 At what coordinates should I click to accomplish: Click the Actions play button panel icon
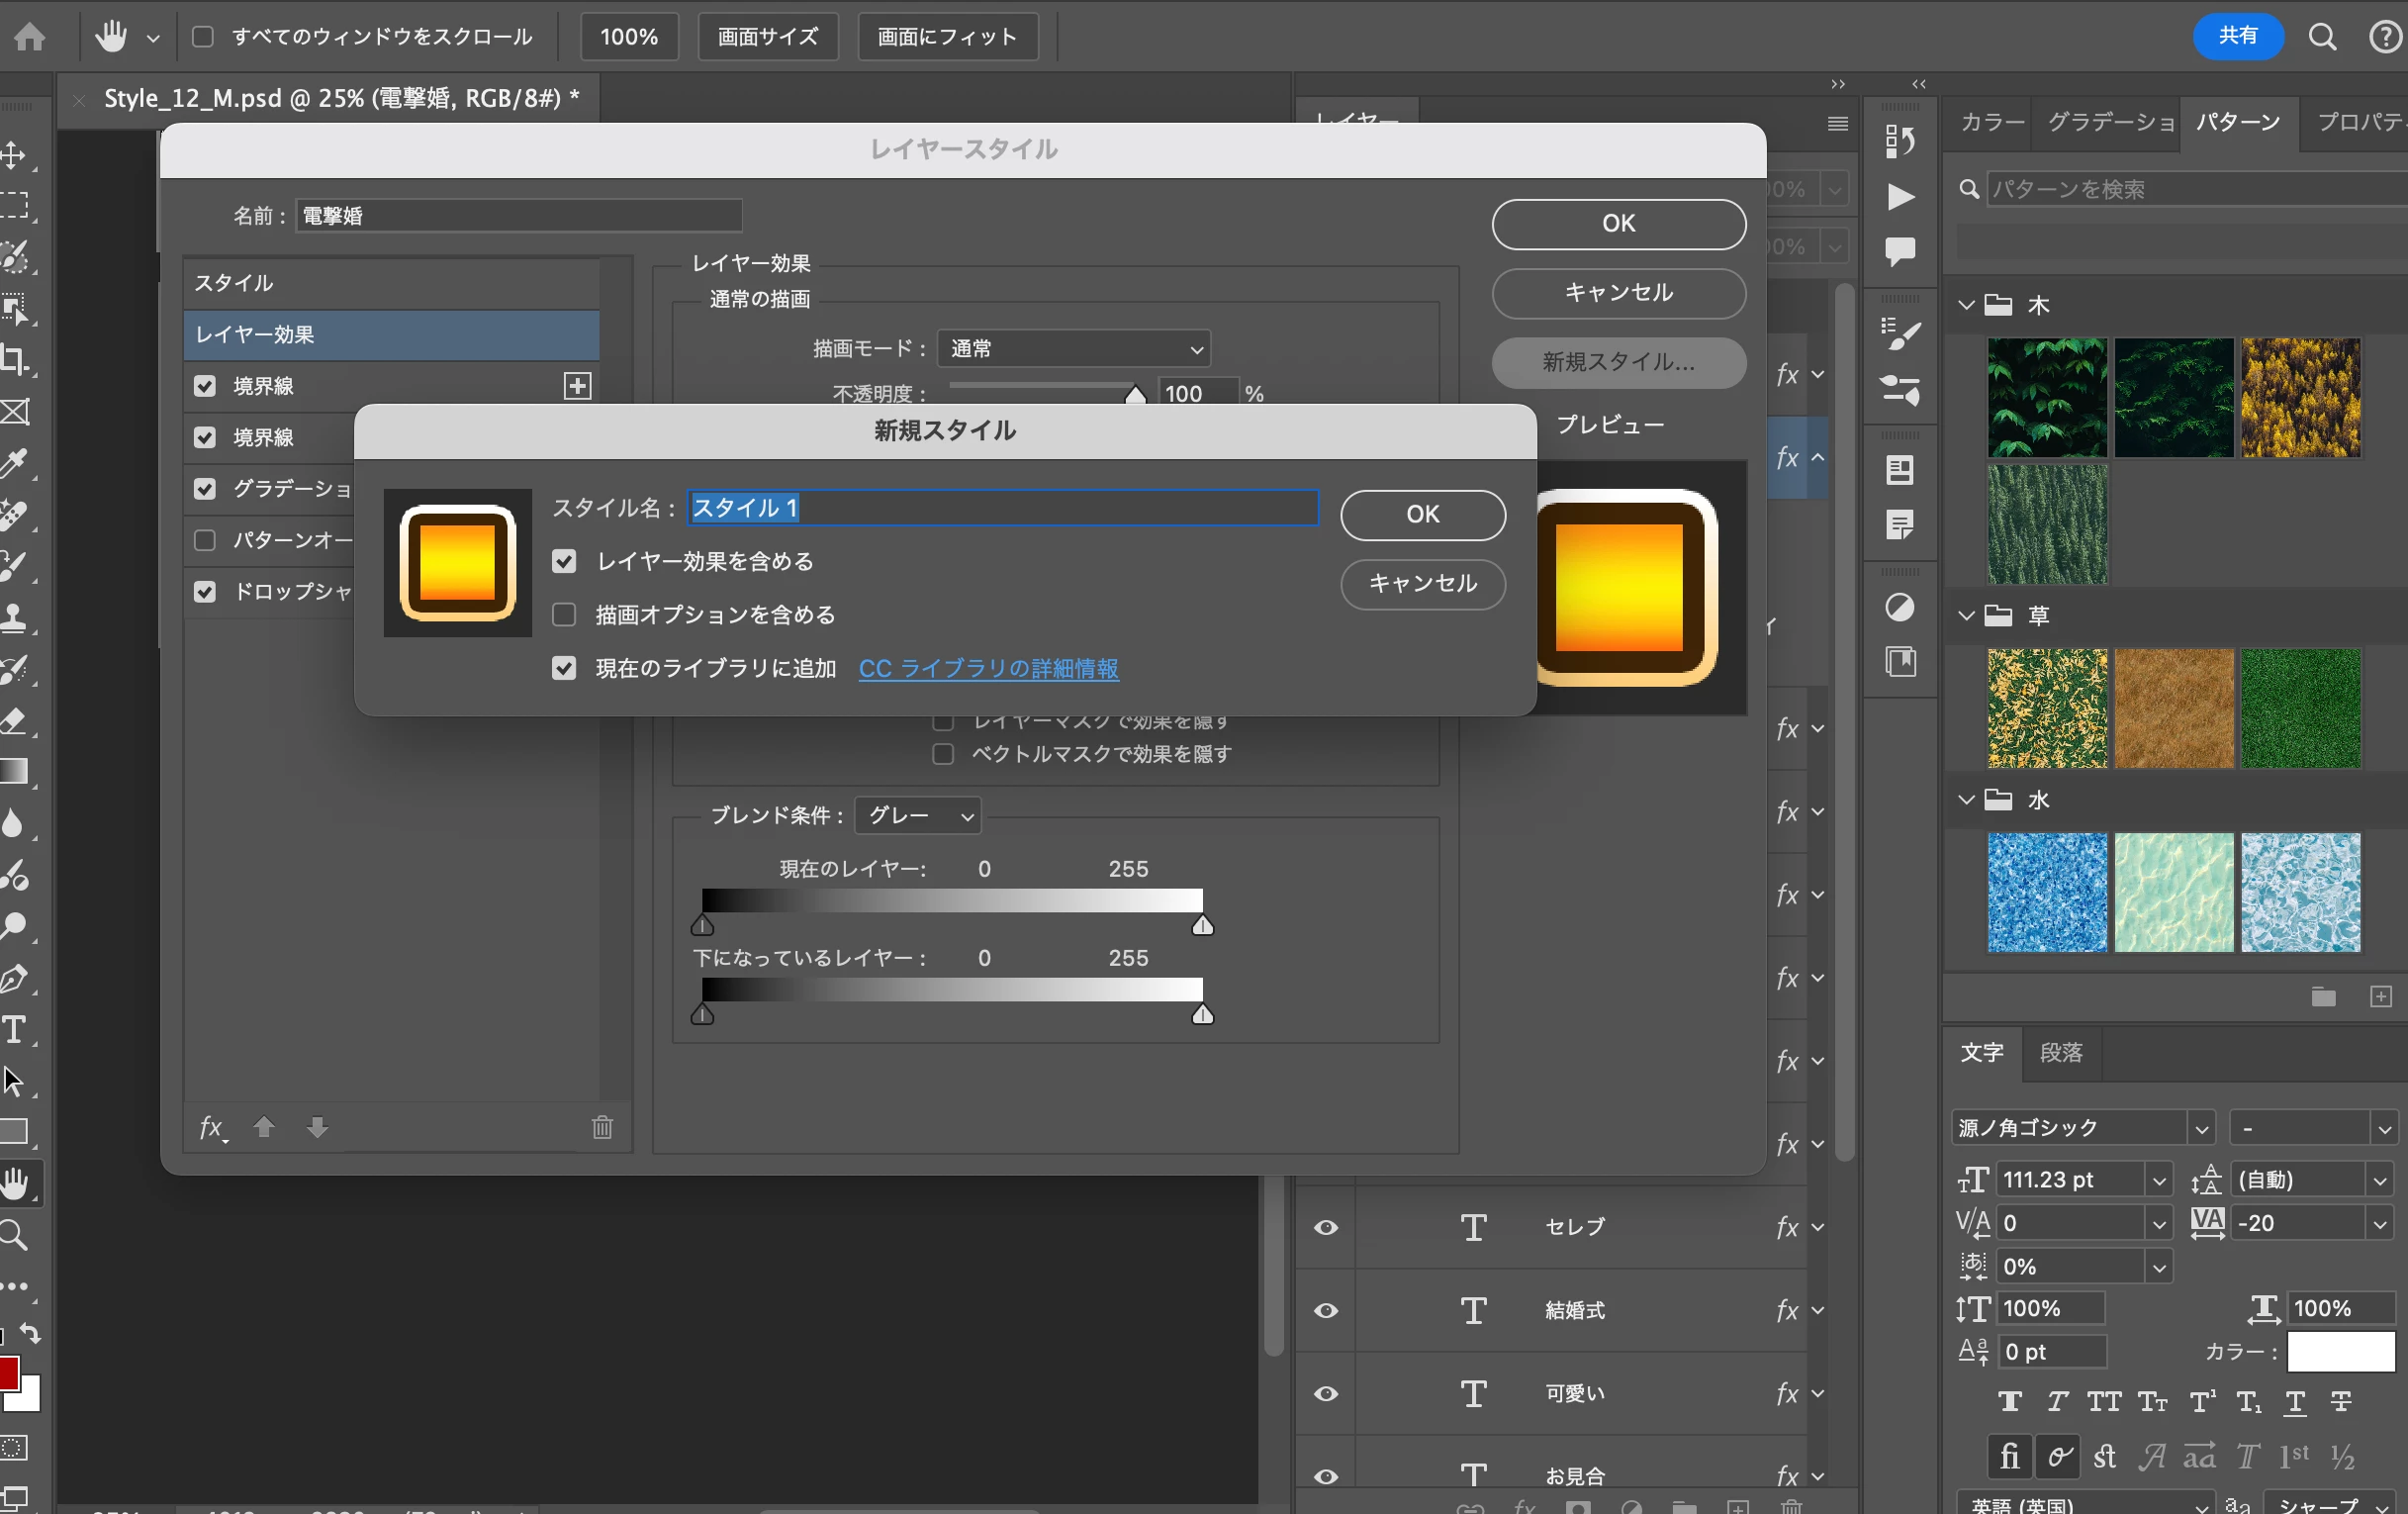click(1900, 197)
